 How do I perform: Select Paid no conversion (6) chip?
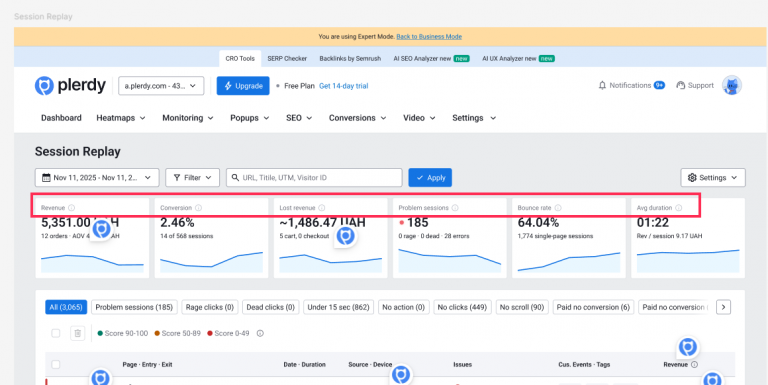coord(594,307)
